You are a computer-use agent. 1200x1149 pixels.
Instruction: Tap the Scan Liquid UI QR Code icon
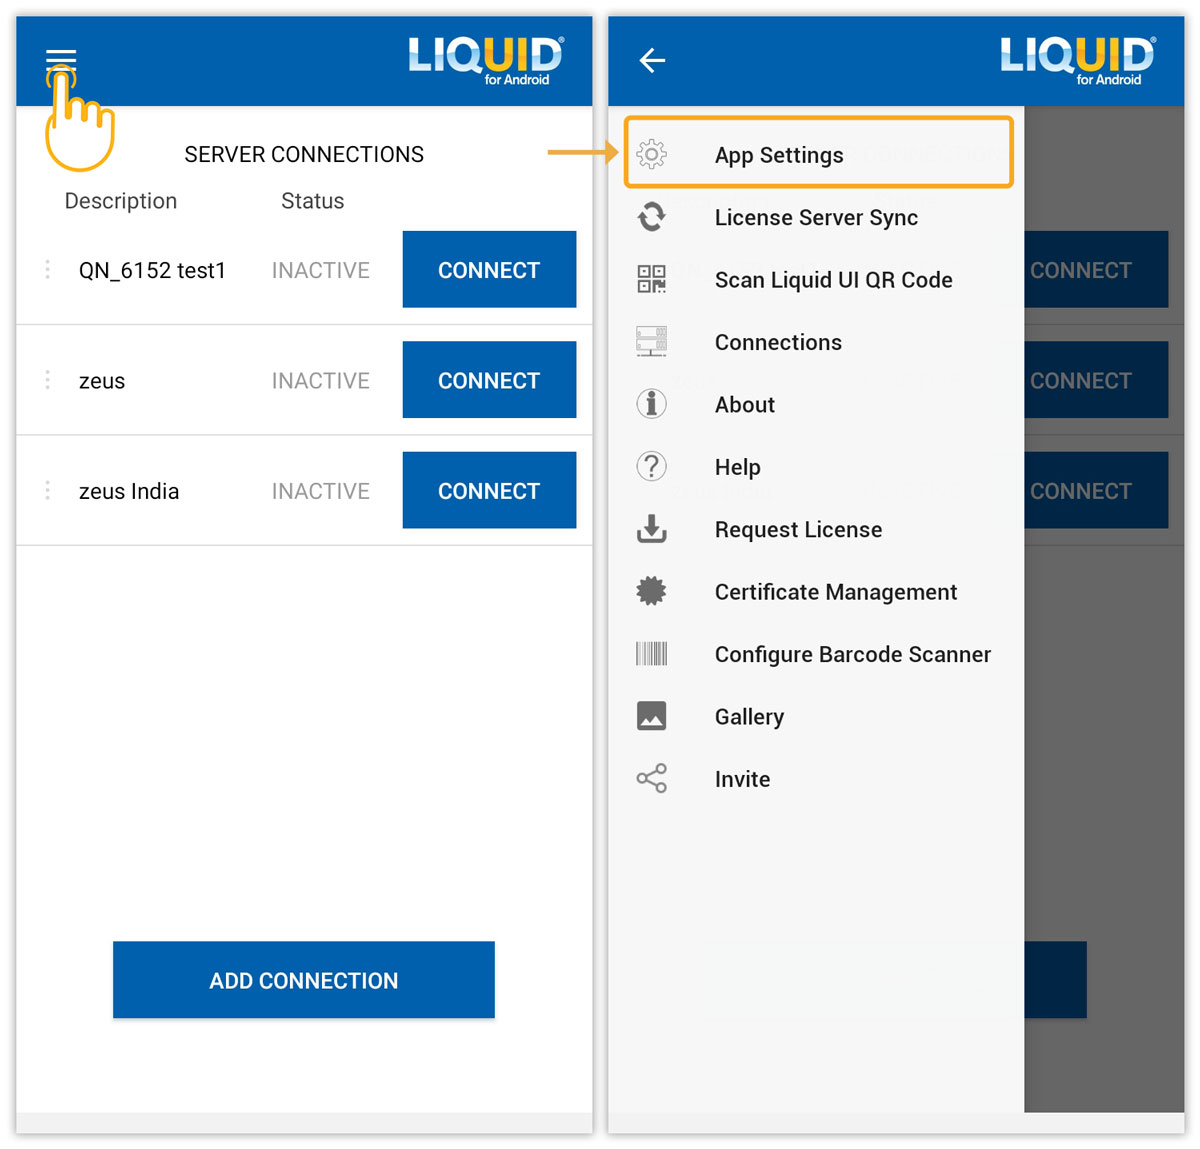(x=652, y=279)
